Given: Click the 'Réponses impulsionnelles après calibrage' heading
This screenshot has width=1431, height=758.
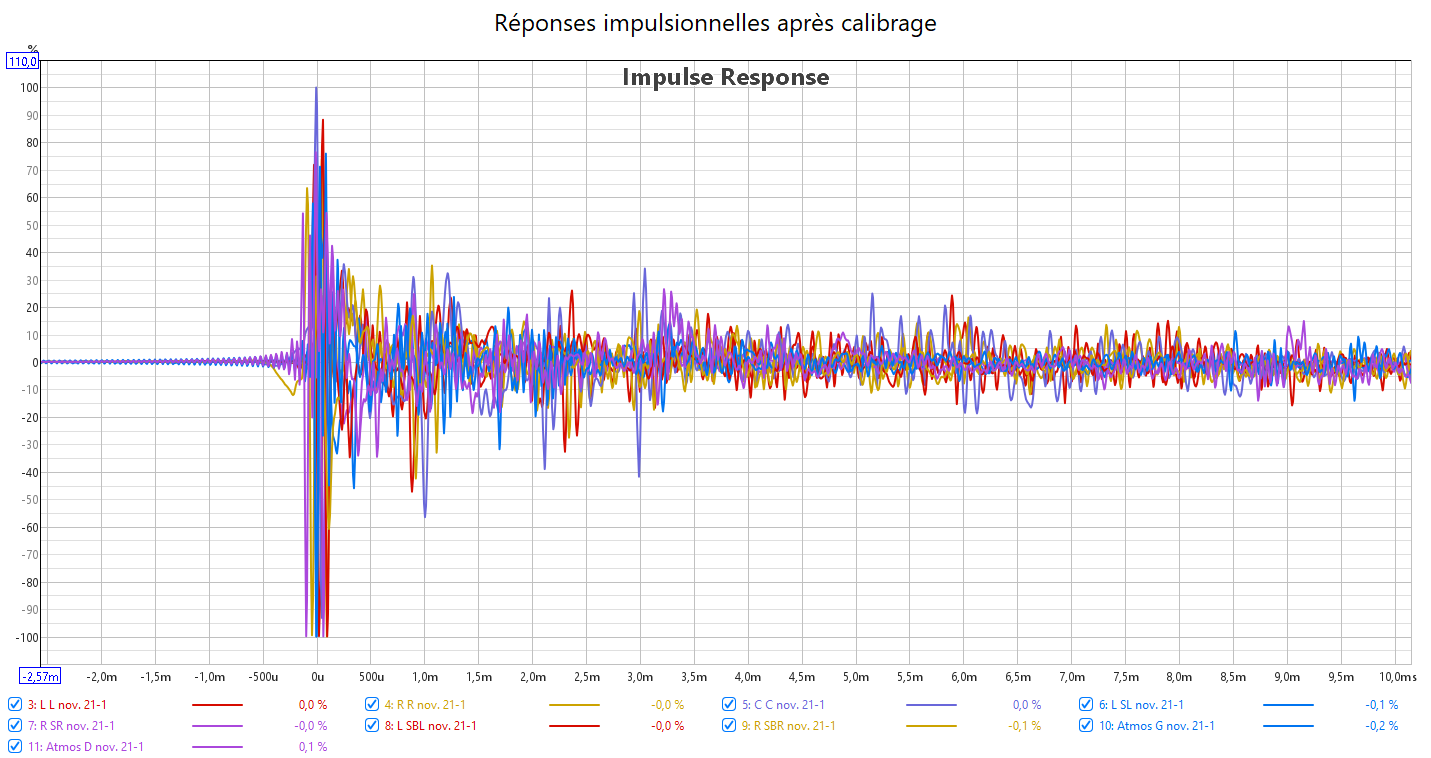Looking at the screenshot, I should tap(715, 23).
